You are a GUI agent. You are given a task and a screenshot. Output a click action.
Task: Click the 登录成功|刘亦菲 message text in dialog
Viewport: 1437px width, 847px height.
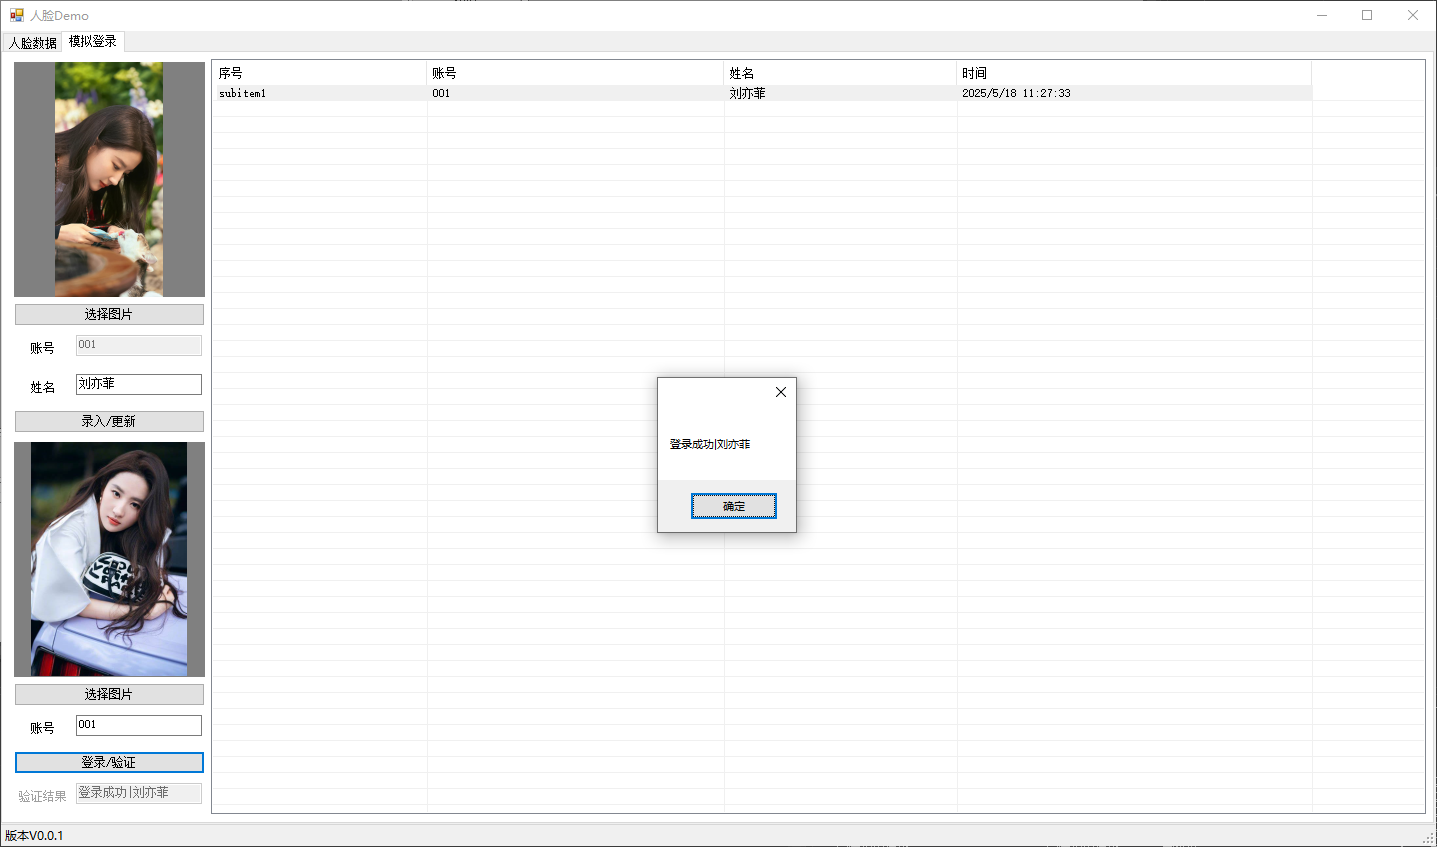[x=710, y=444]
